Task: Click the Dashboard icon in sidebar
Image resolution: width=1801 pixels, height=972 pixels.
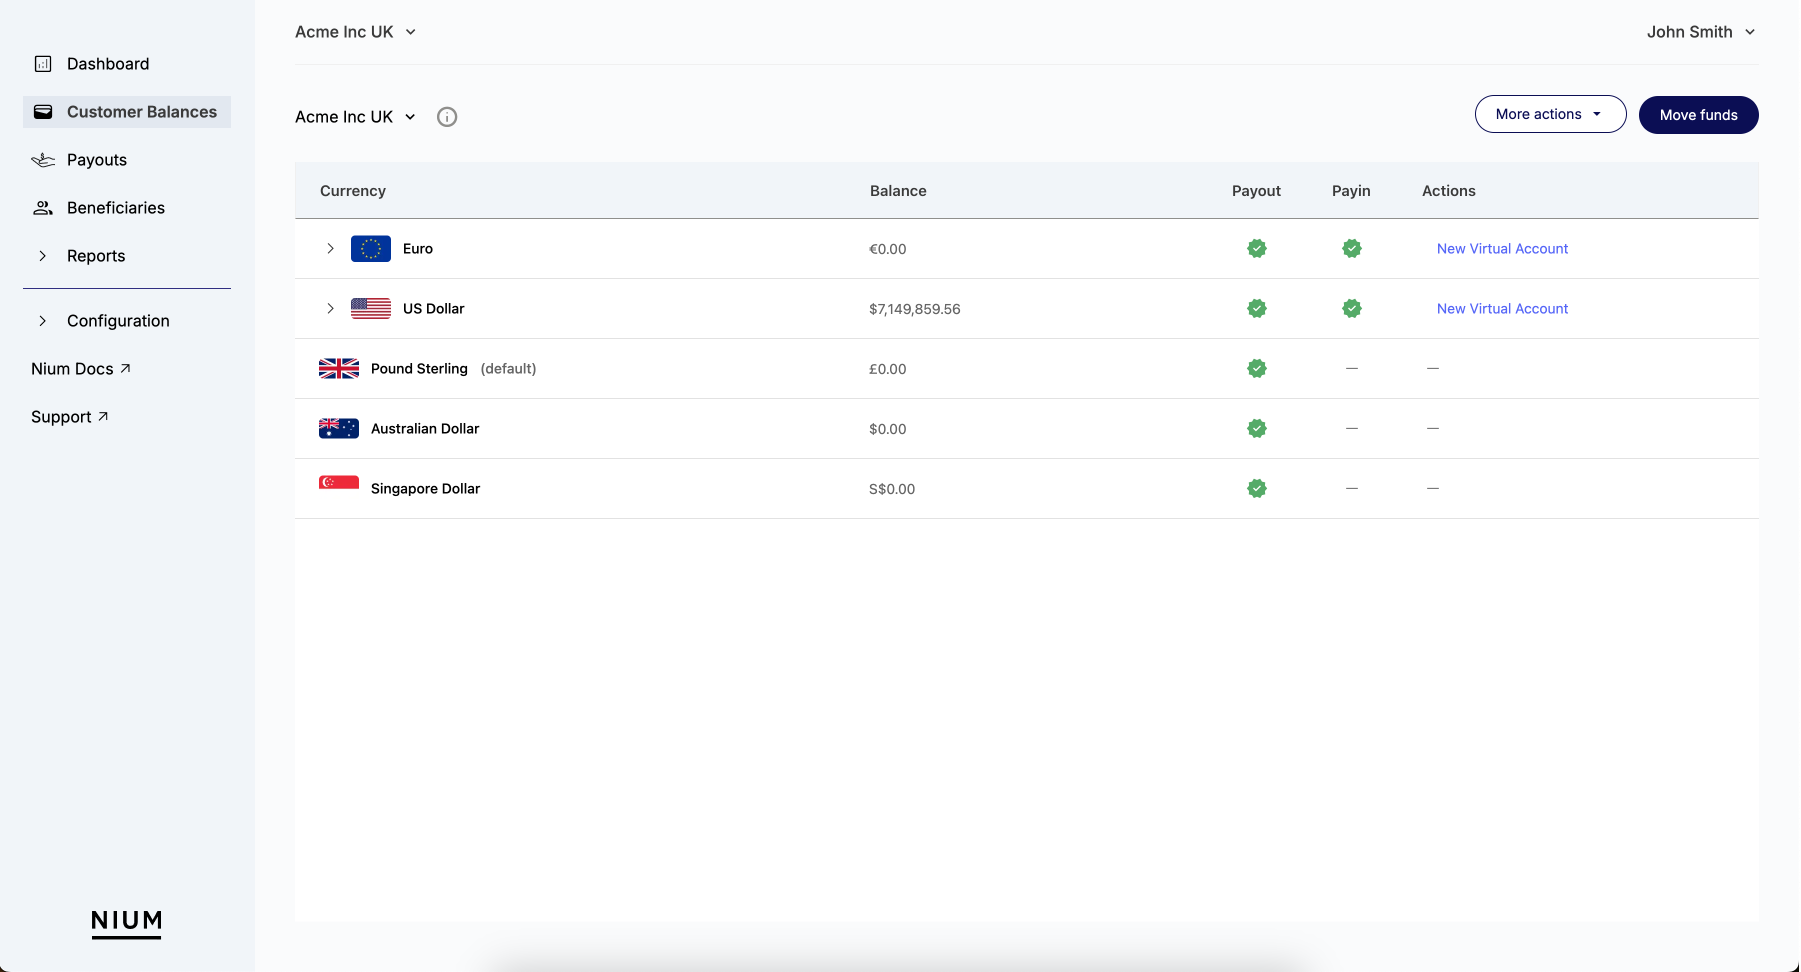Action: pyautogui.click(x=43, y=64)
